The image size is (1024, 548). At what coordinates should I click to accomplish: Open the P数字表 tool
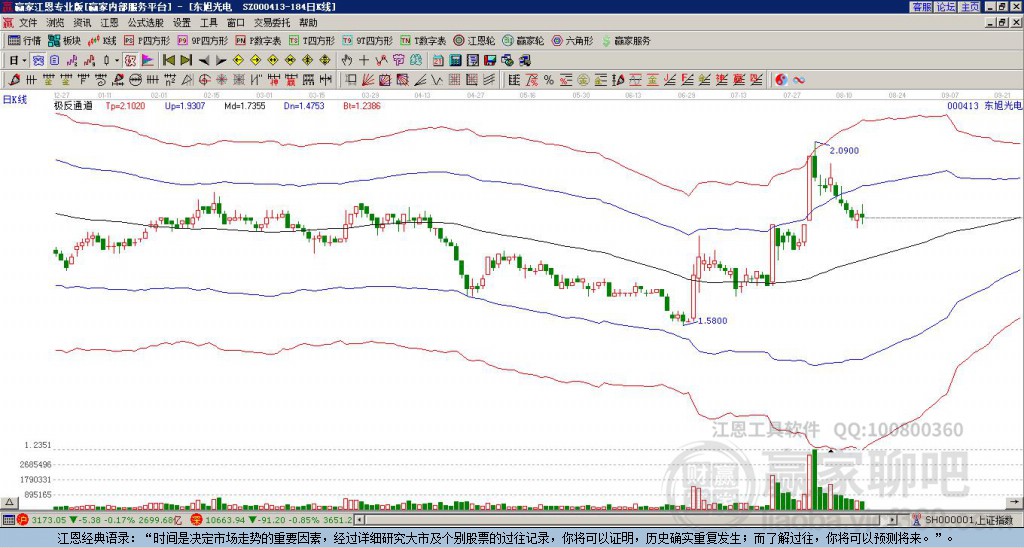coord(259,40)
